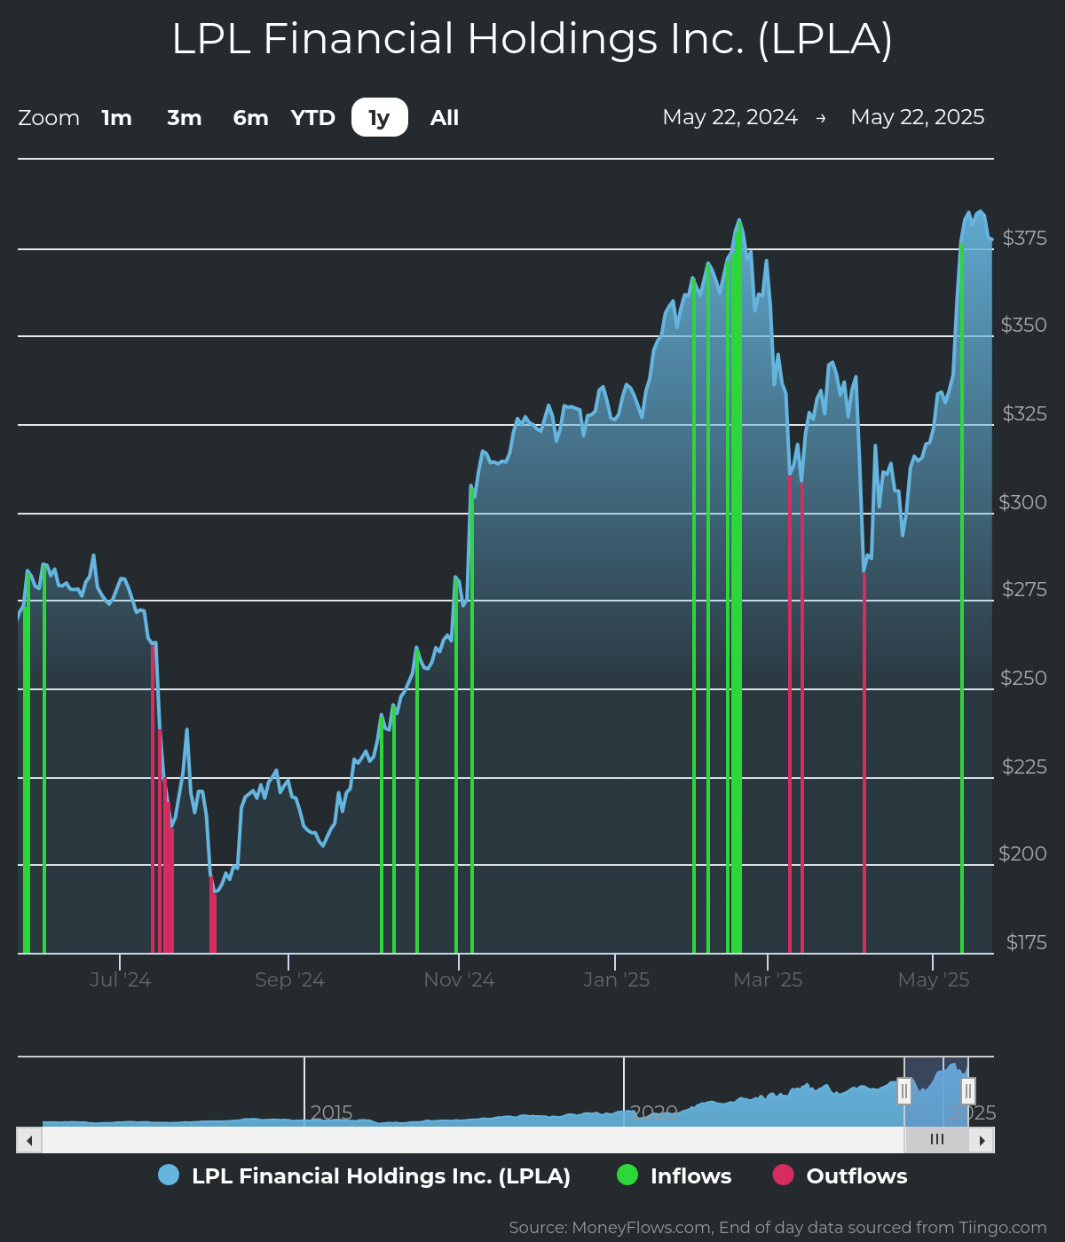1065x1242 pixels.
Task: Click the scrollbar left arrow
Action: point(29,1140)
